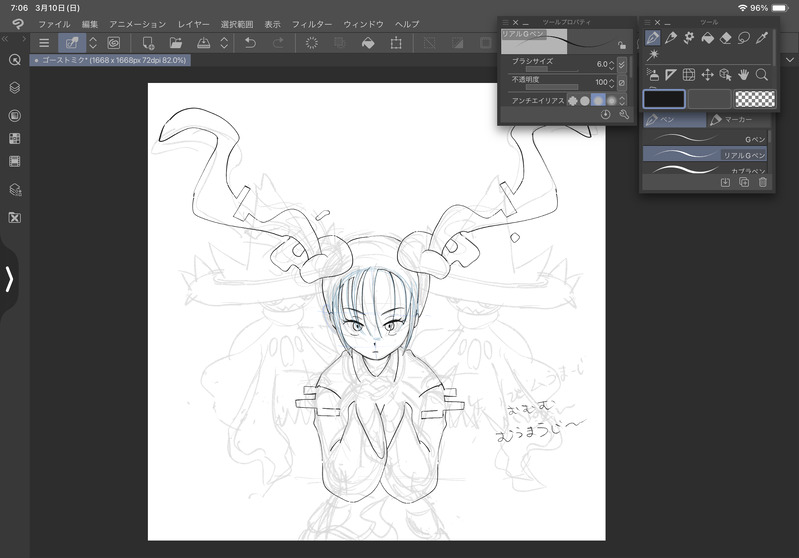Set anti-aliasing to Medium

click(x=598, y=101)
